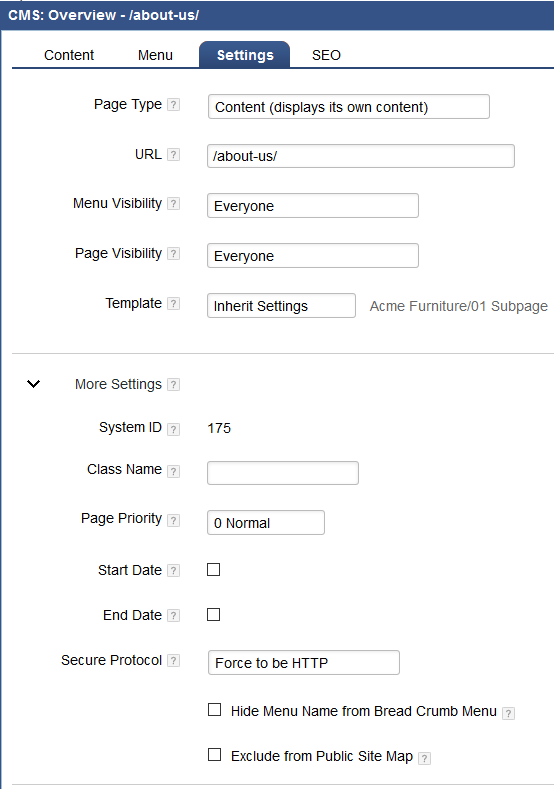
Task: Collapse the More Settings section chevron
Action: tap(33, 384)
